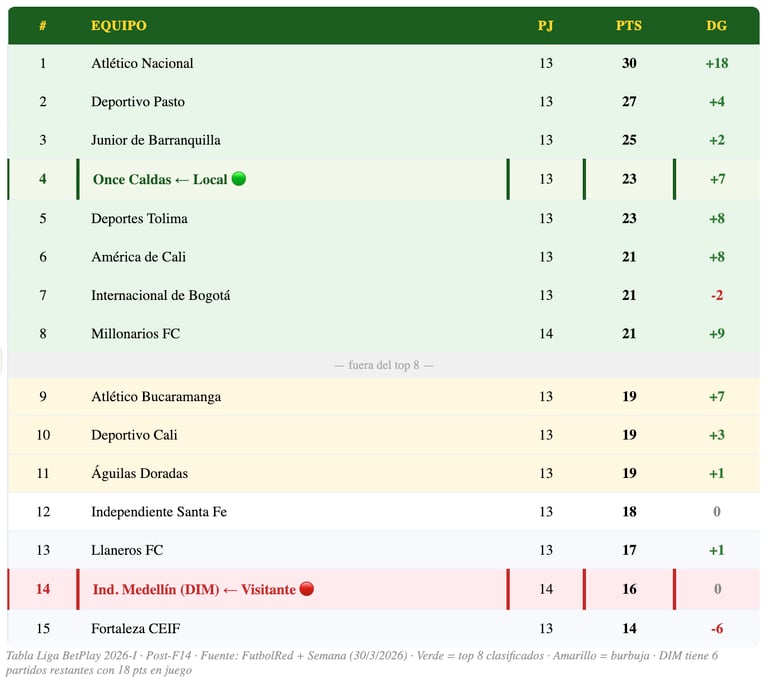Image resolution: width=768 pixels, height=680 pixels.
Task: Click the DG column header
Action: tap(716, 25)
